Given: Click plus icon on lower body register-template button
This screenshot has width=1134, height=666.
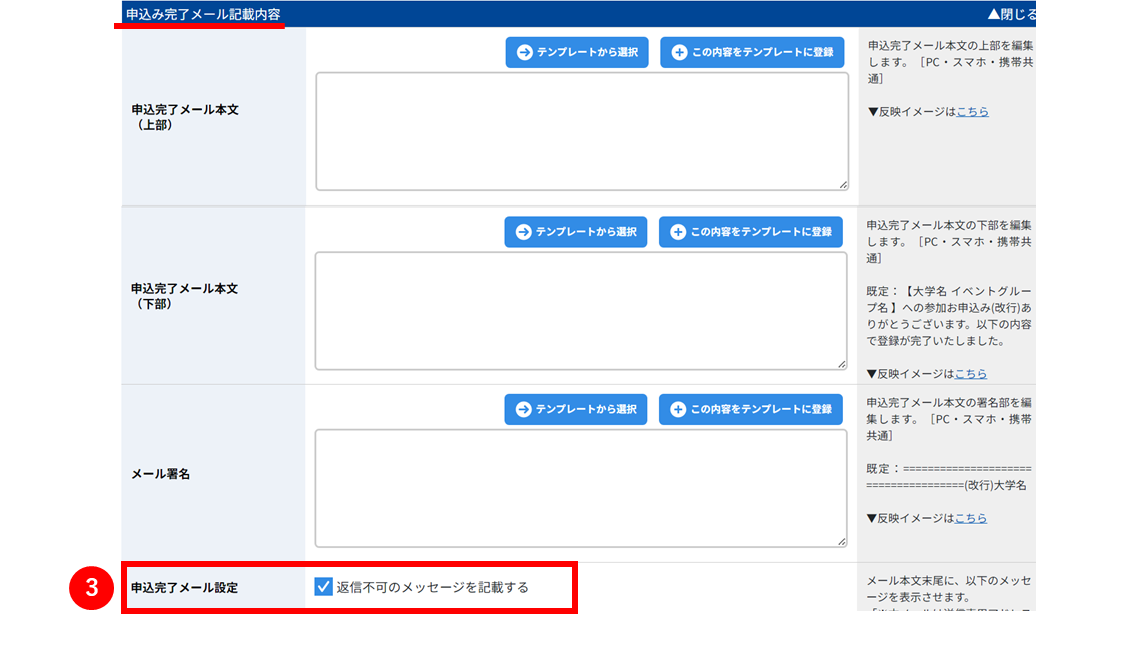Looking at the screenshot, I should click(x=678, y=231).
